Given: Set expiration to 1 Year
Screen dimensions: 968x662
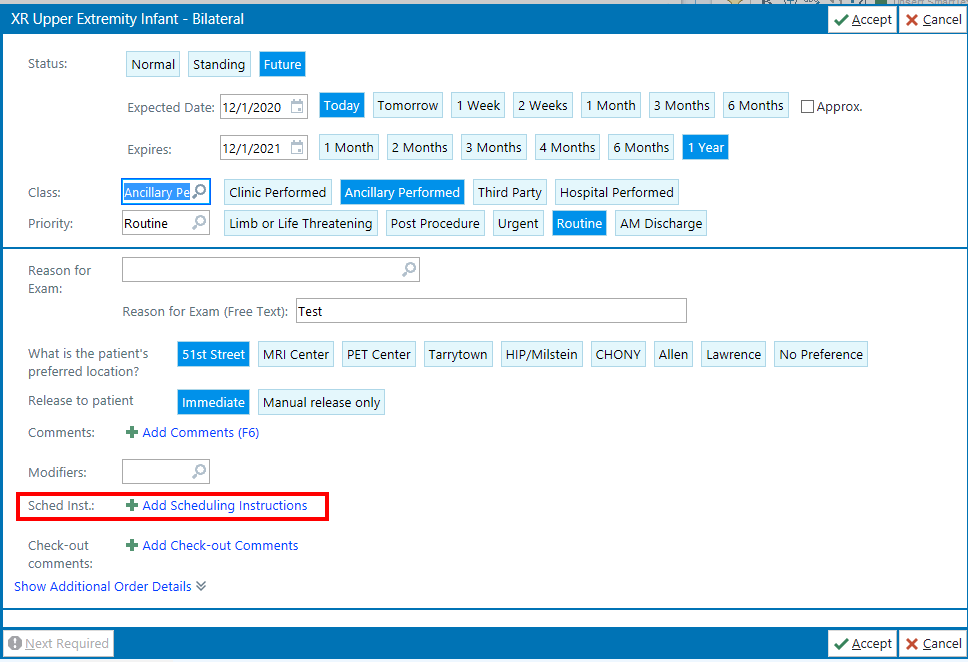Looking at the screenshot, I should [x=706, y=148].
